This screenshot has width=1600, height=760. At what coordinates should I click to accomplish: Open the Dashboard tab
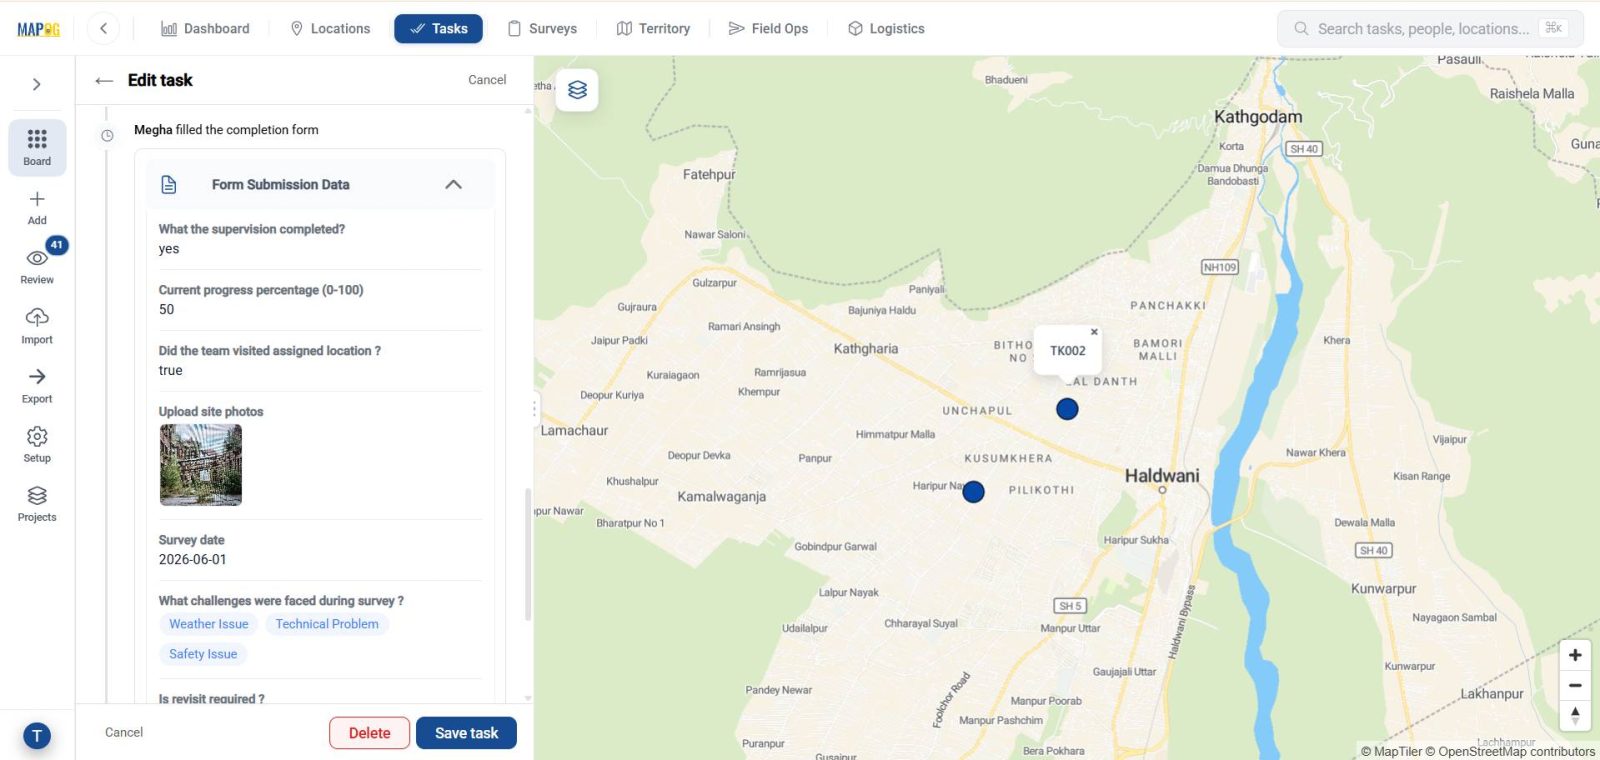[x=205, y=28]
